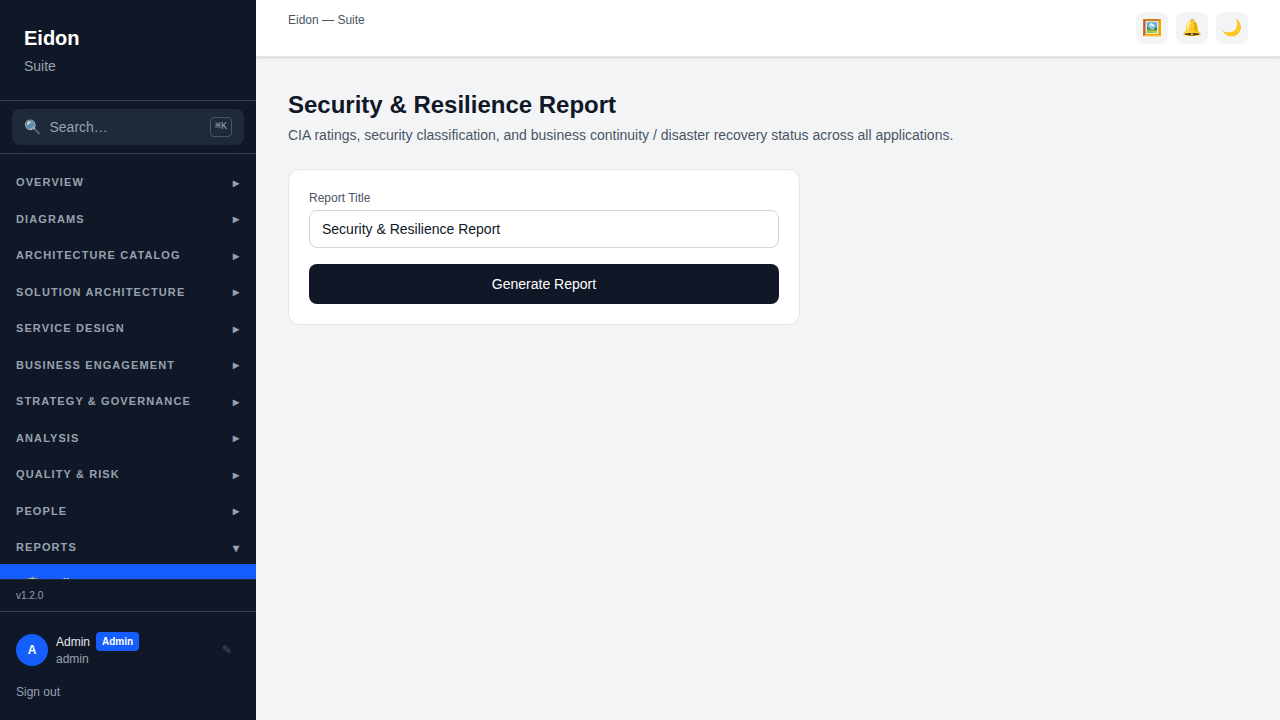1280x720 pixels.
Task: Expand Quality & Risk section
Action: (x=128, y=475)
